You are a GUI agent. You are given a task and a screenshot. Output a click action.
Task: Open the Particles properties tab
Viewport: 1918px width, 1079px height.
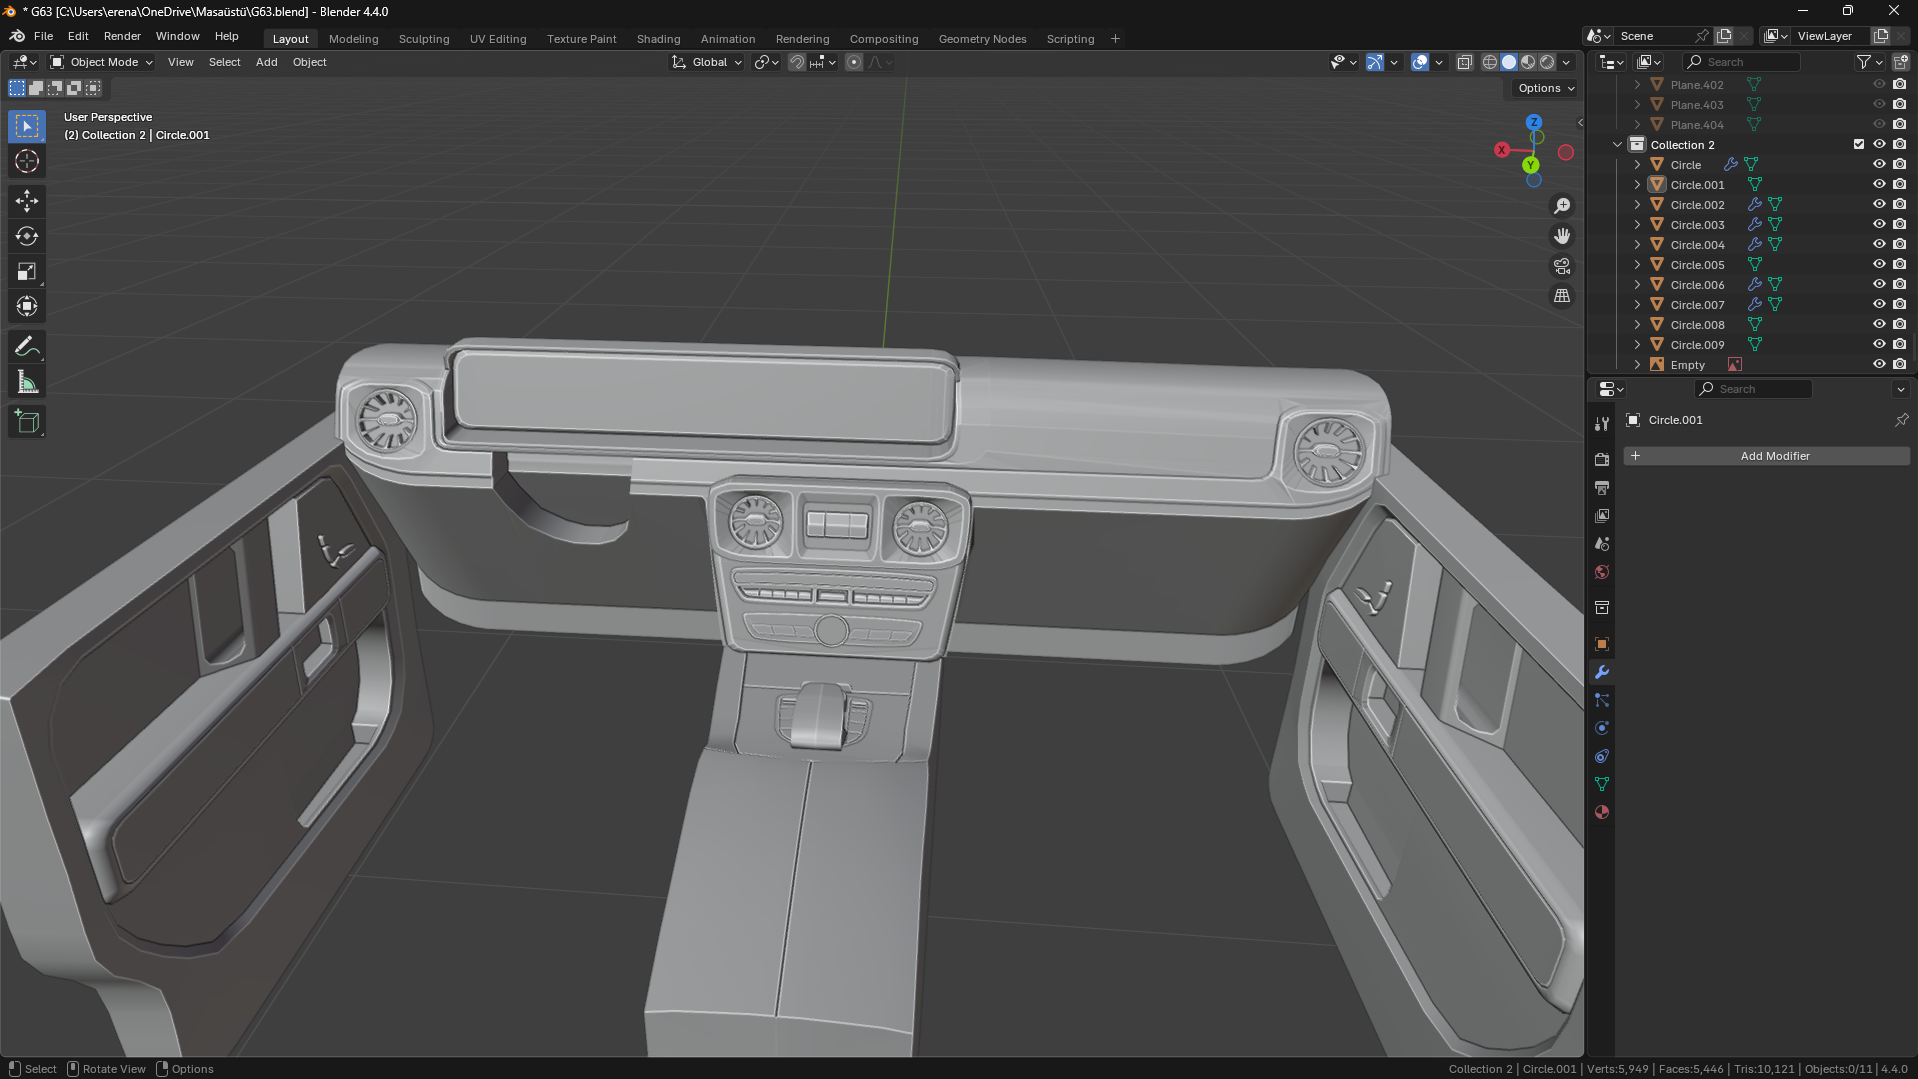pyautogui.click(x=1602, y=700)
